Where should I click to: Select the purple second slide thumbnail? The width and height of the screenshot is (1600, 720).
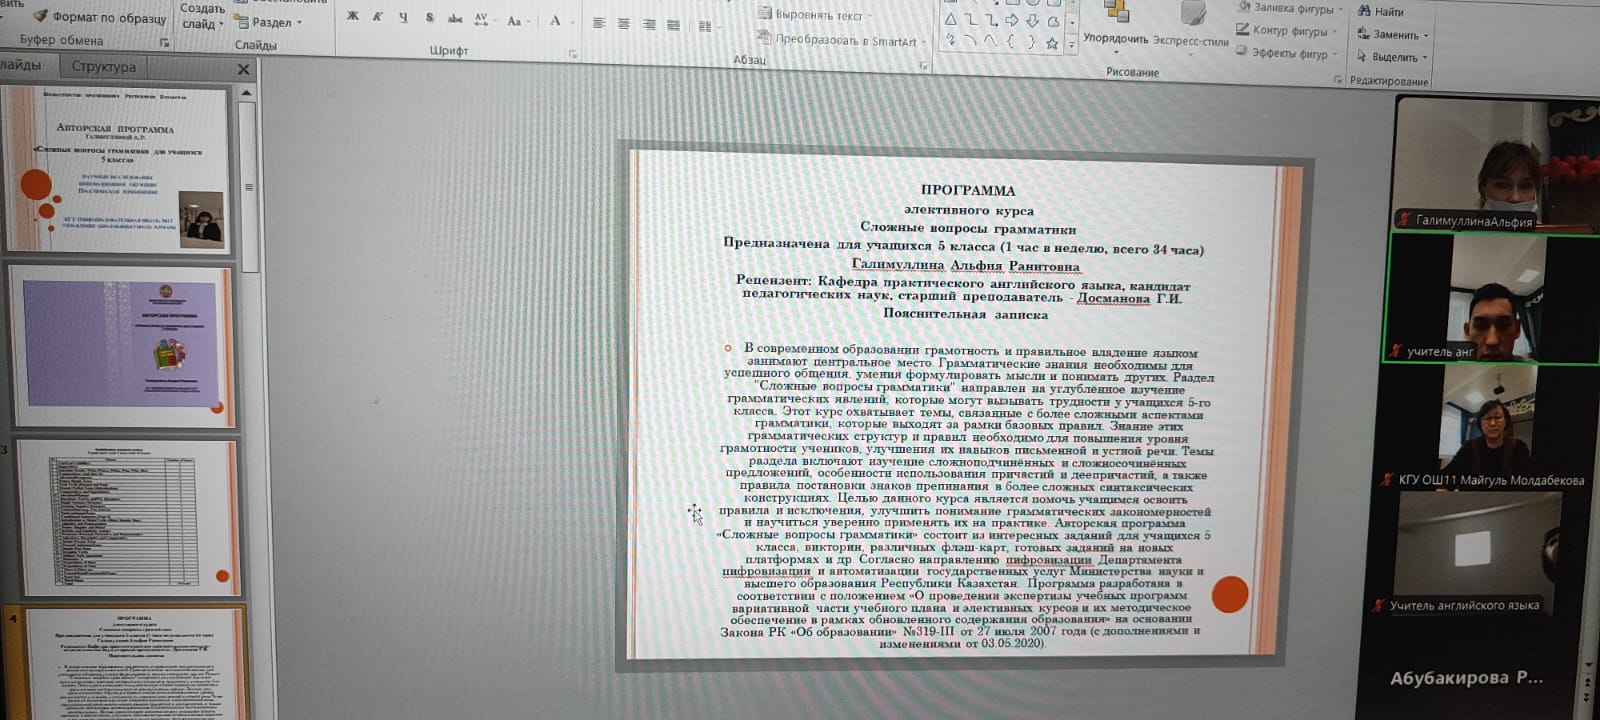point(120,345)
